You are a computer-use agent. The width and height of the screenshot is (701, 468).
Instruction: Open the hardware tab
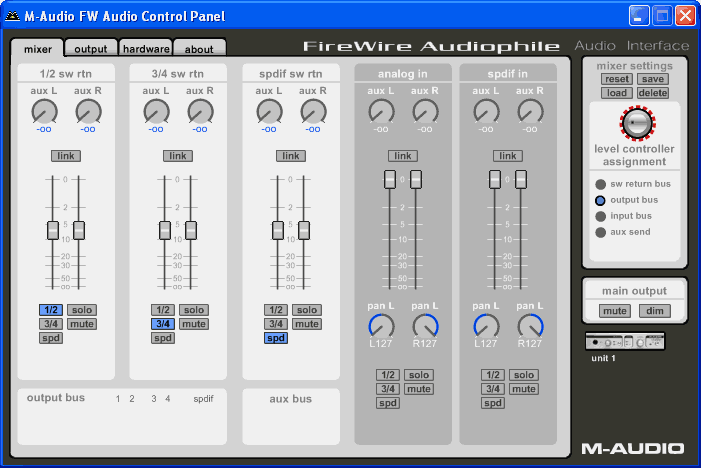146,49
